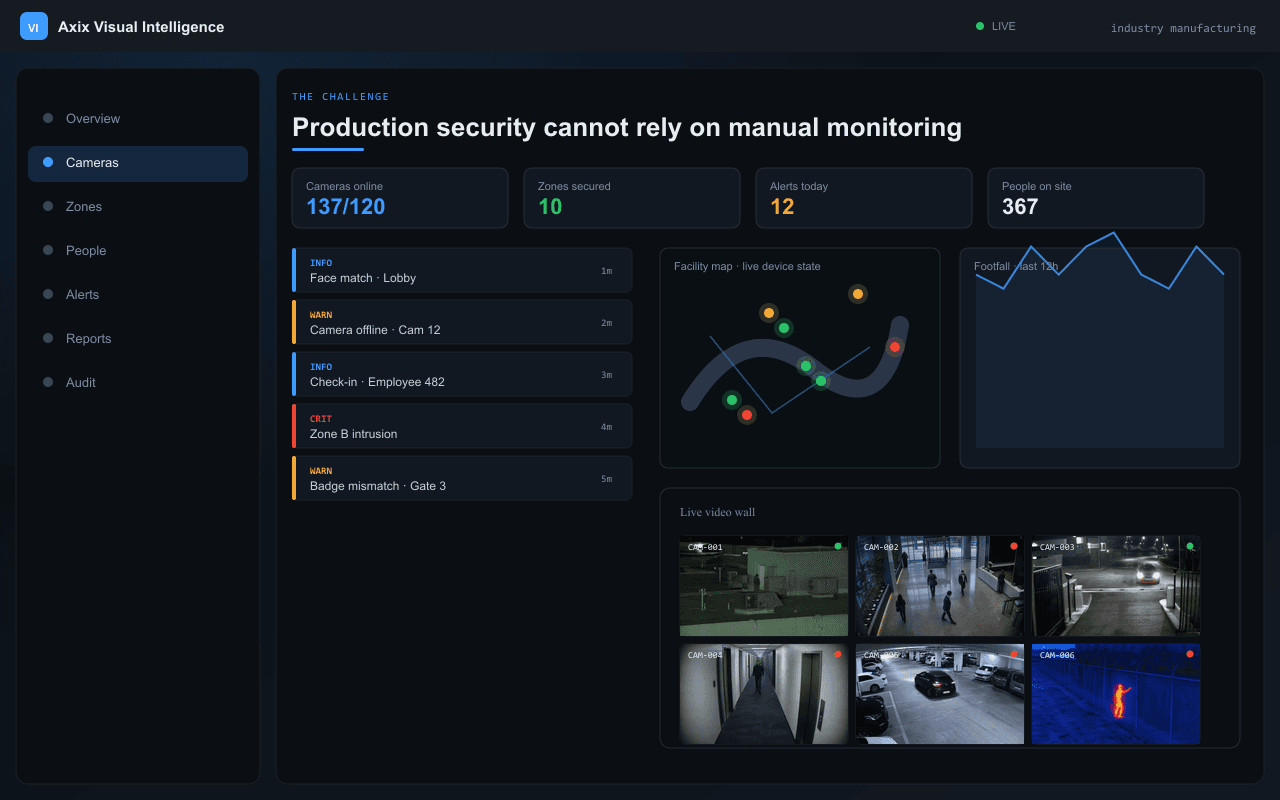Open Reports from the sidebar
This screenshot has height=800, width=1280.
tap(138, 338)
